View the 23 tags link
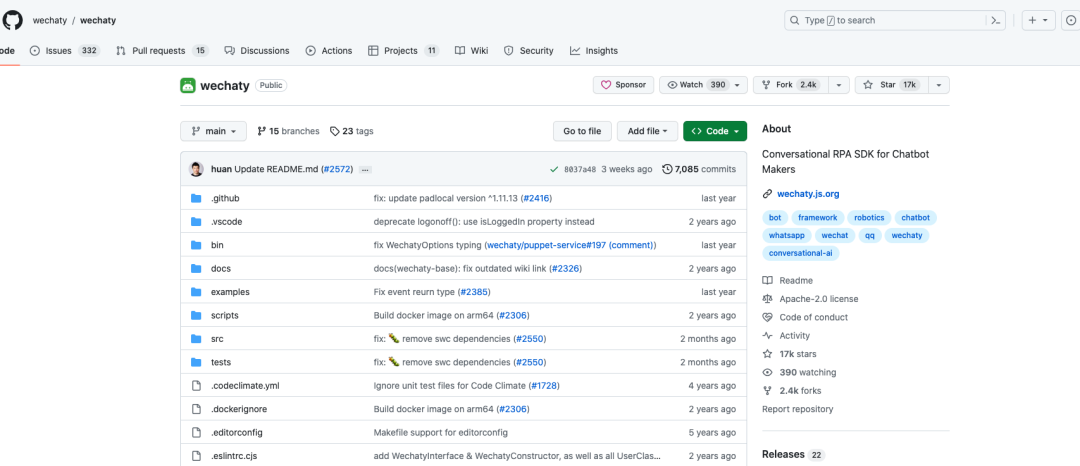Image resolution: width=1080 pixels, height=466 pixels. click(x=352, y=131)
